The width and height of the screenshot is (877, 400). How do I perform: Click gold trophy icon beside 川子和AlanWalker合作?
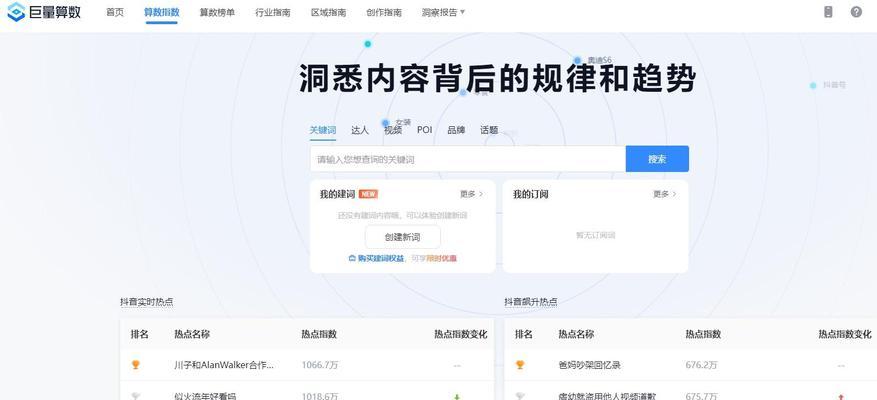pos(135,365)
